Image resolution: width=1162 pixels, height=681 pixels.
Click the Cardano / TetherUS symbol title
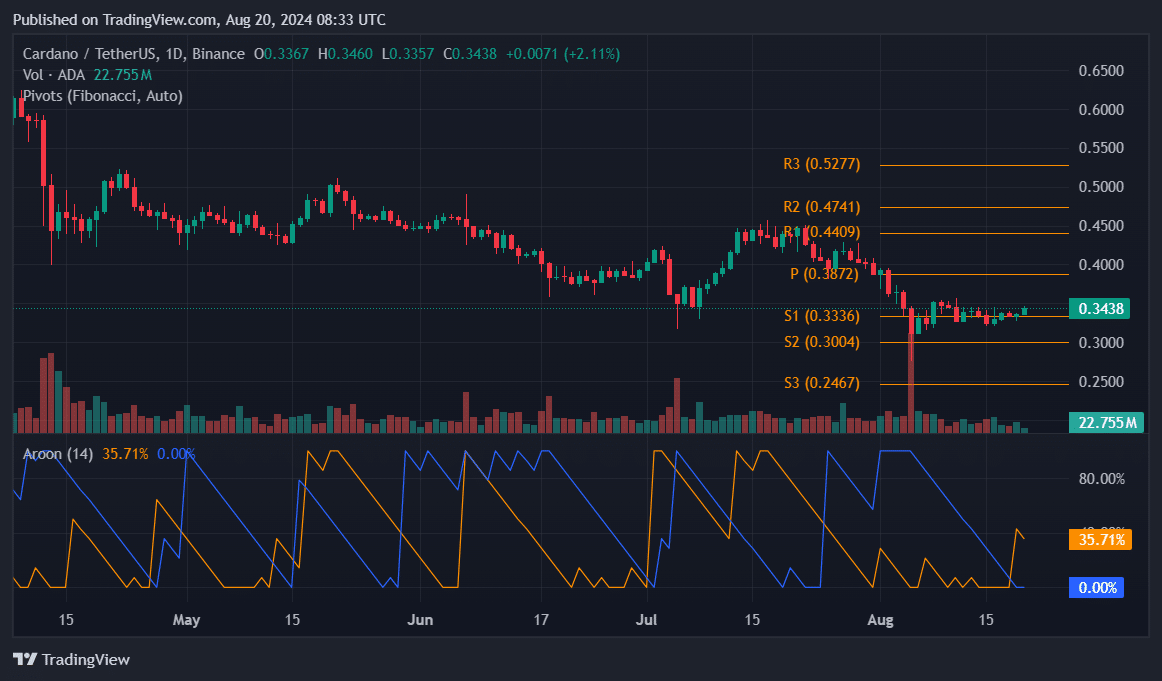click(x=133, y=53)
